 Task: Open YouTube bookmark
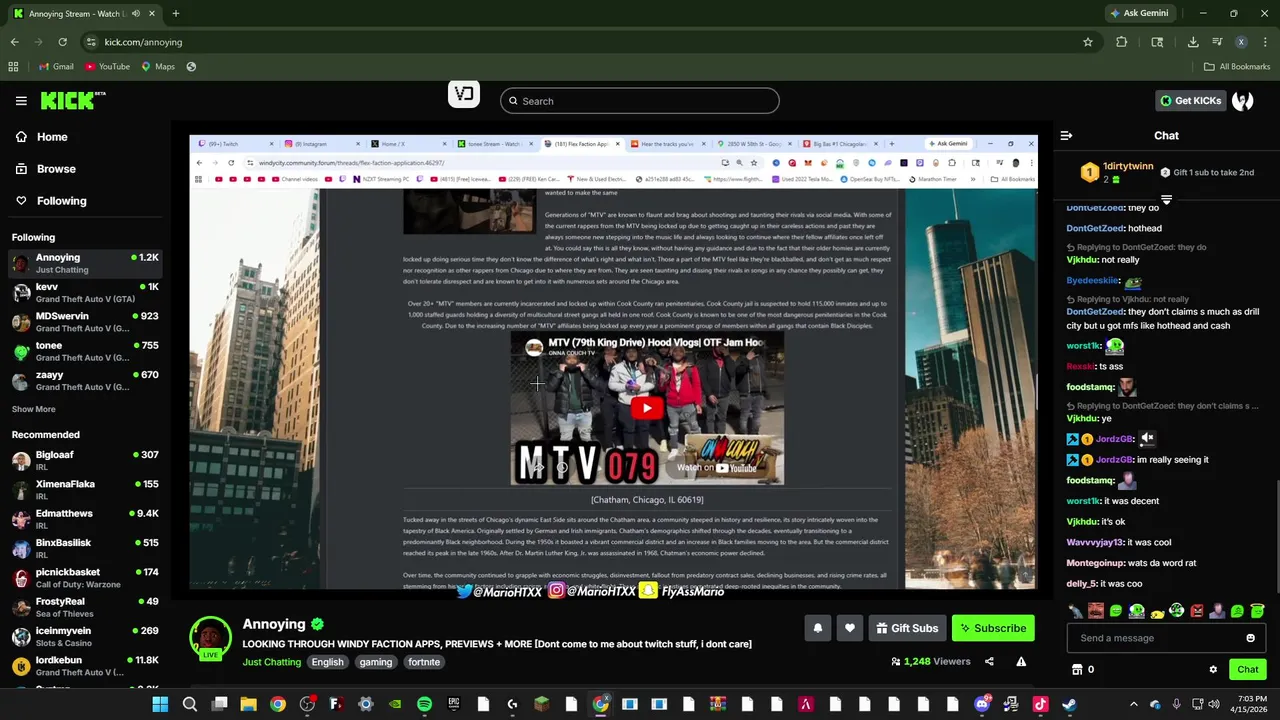click(107, 66)
